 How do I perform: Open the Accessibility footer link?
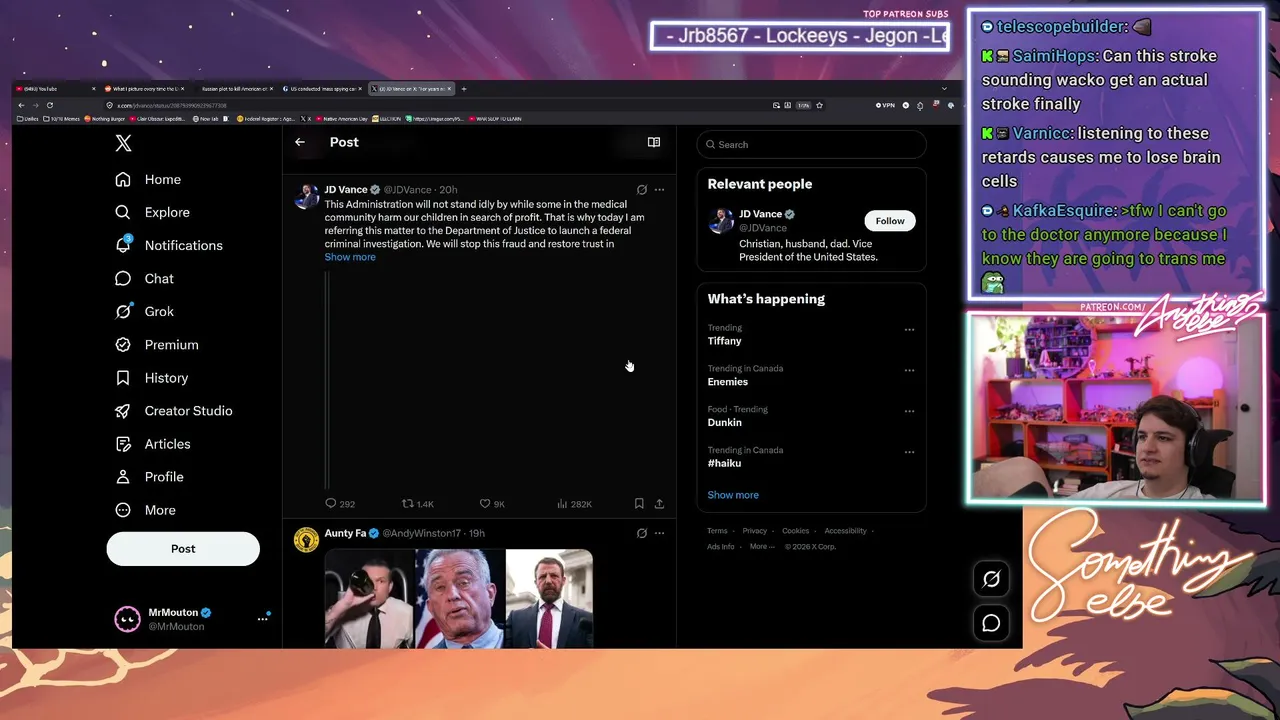pos(846,531)
